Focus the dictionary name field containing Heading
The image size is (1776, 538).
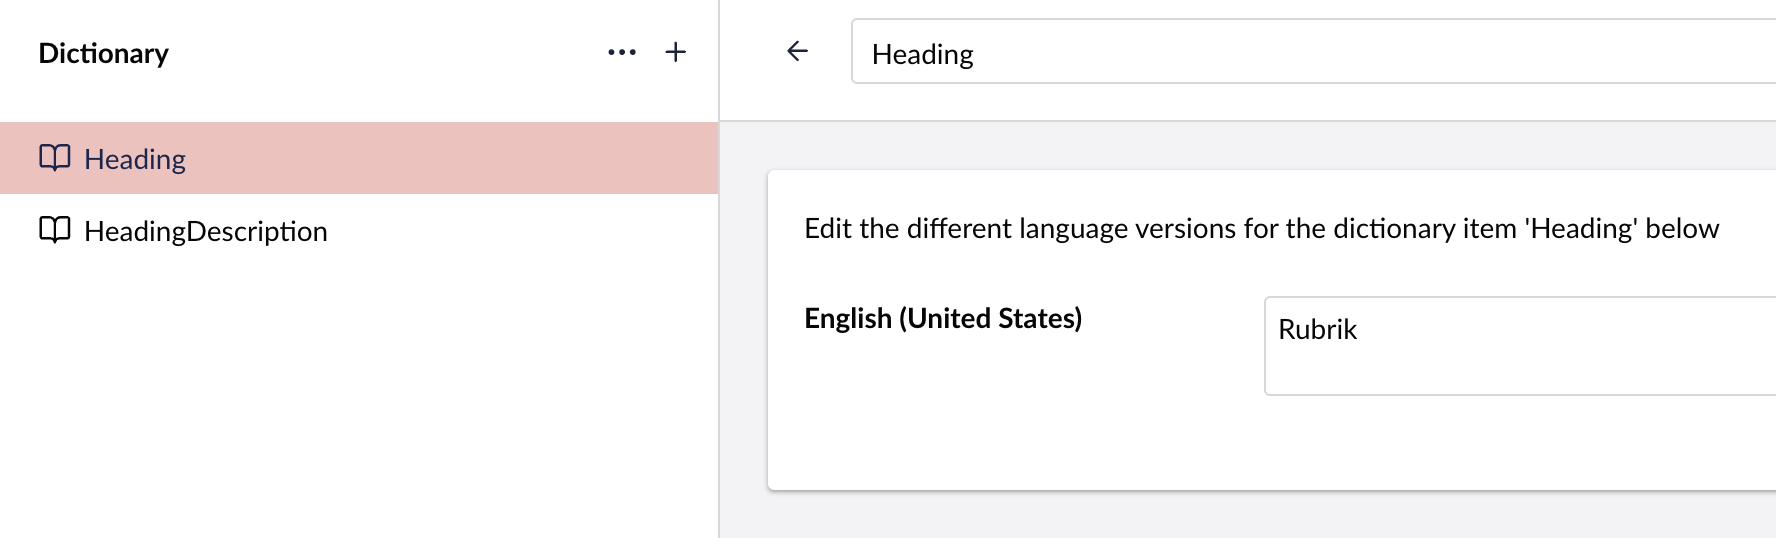[x=1300, y=53]
